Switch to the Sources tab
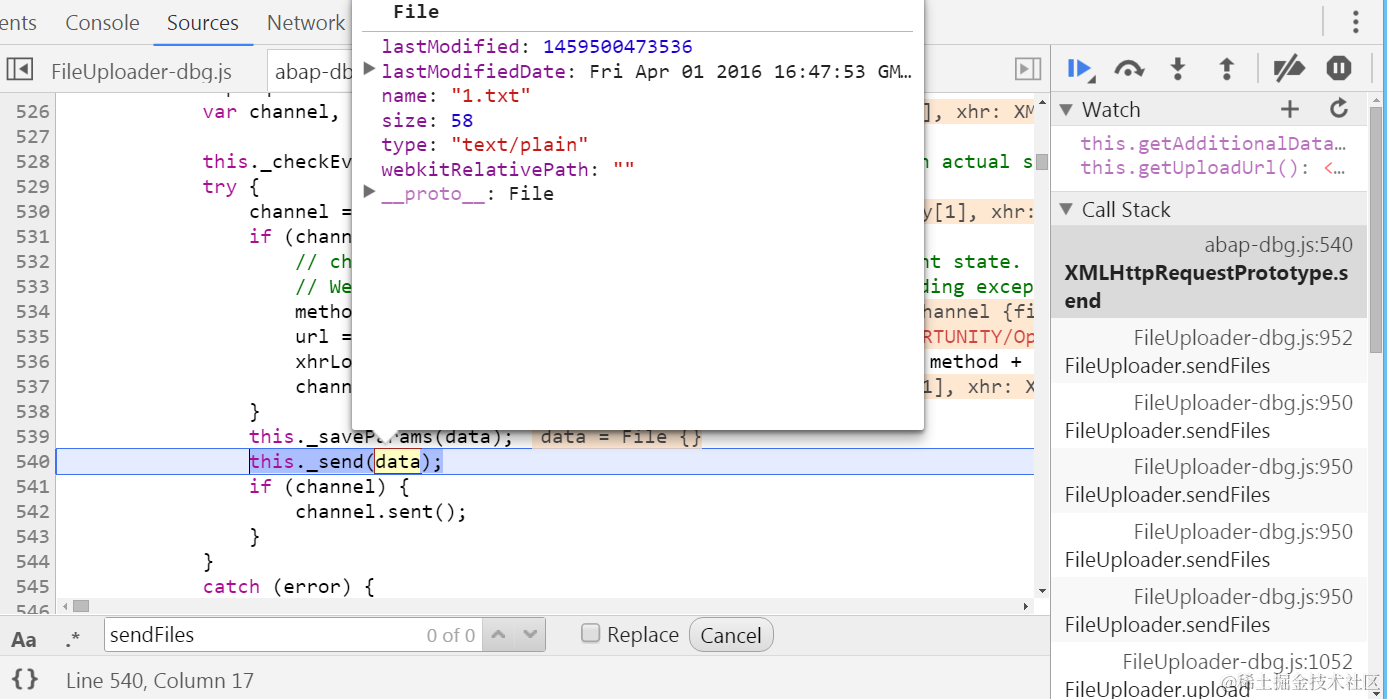This screenshot has width=1387, height=699. (x=203, y=22)
